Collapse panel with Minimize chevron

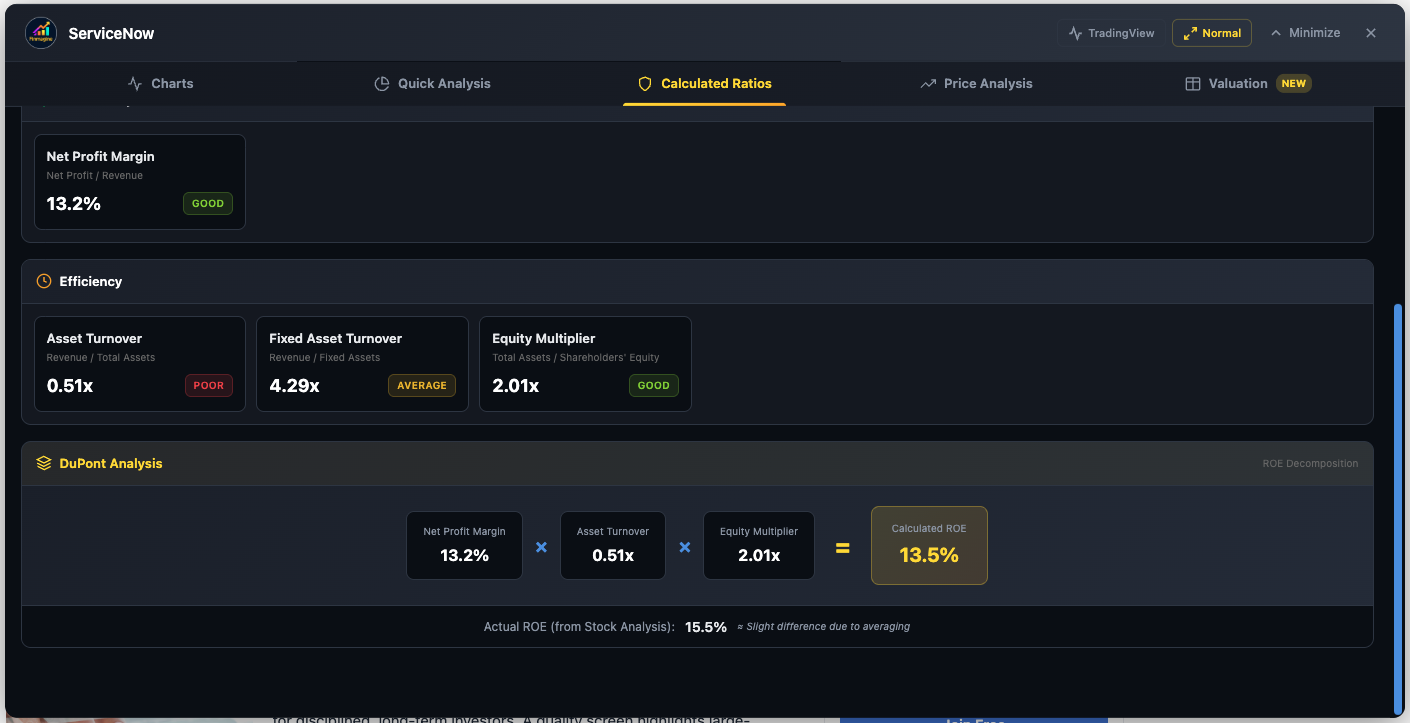[1305, 33]
